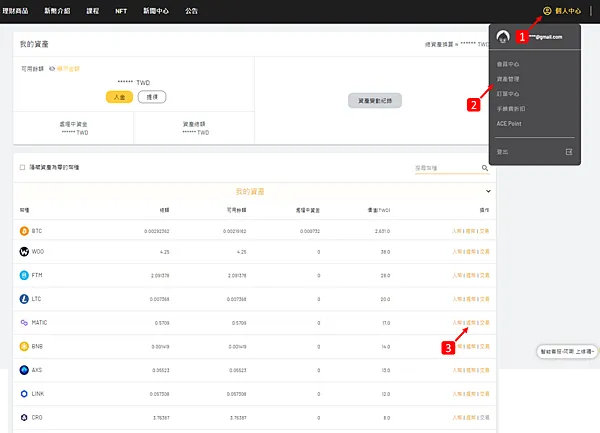600x433 pixels.
Task: Click the withdraw-coin link in MATIC row
Action: 471,322
